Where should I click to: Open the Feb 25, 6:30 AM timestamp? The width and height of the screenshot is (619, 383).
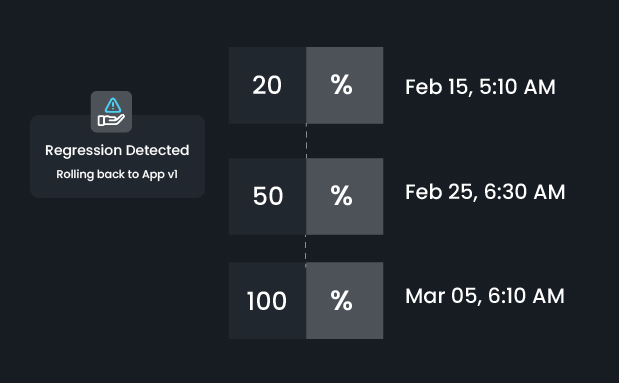coord(485,192)
